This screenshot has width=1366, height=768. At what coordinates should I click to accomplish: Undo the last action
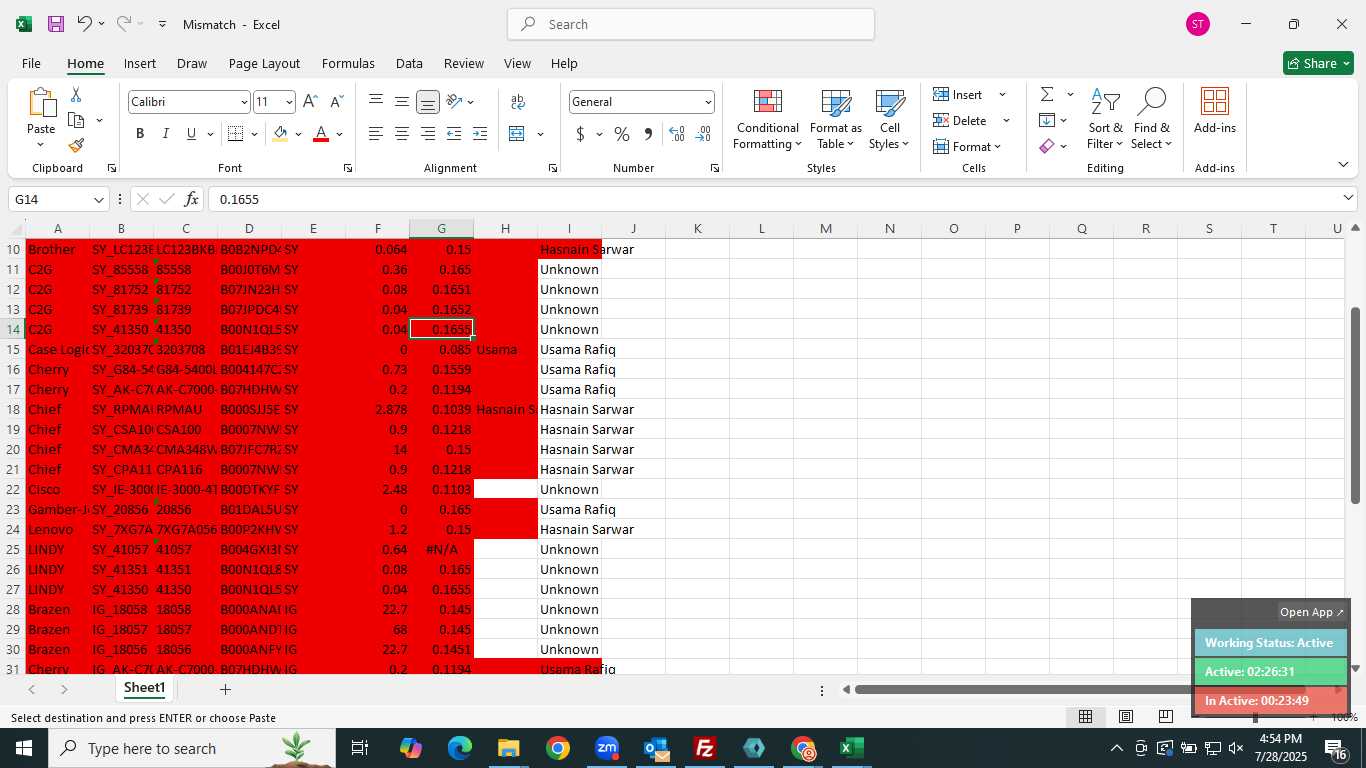pyautogui.click(x=84, y=24)
